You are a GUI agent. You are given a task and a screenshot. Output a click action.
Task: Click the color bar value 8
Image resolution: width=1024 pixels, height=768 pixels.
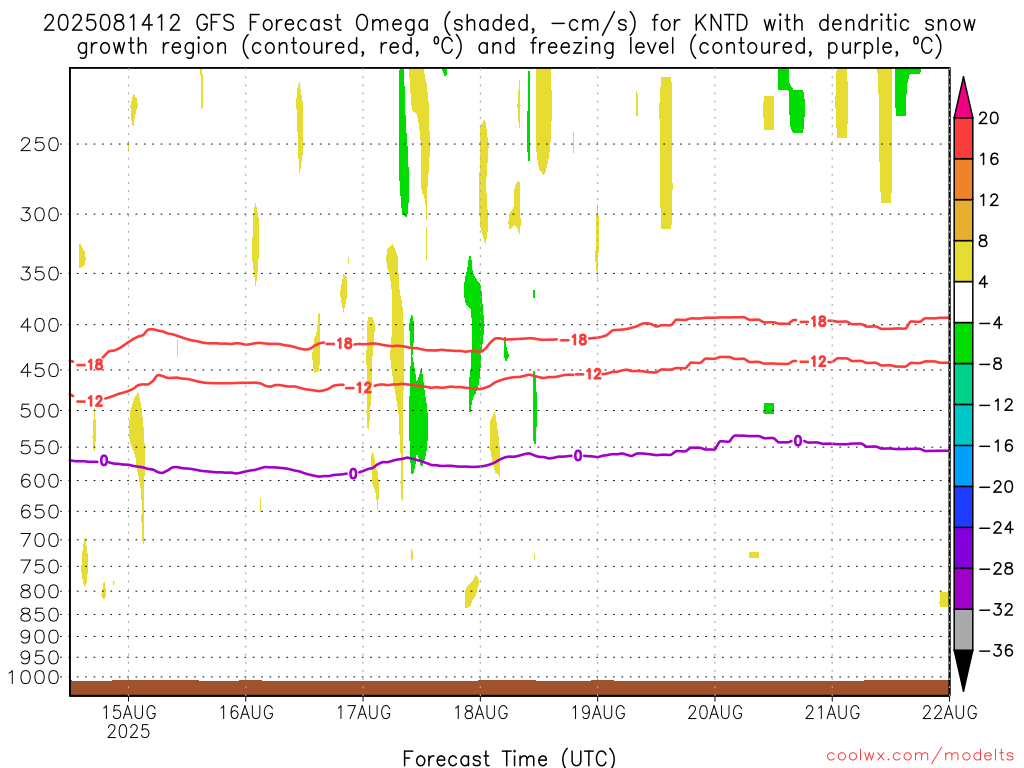pos(983,242)
